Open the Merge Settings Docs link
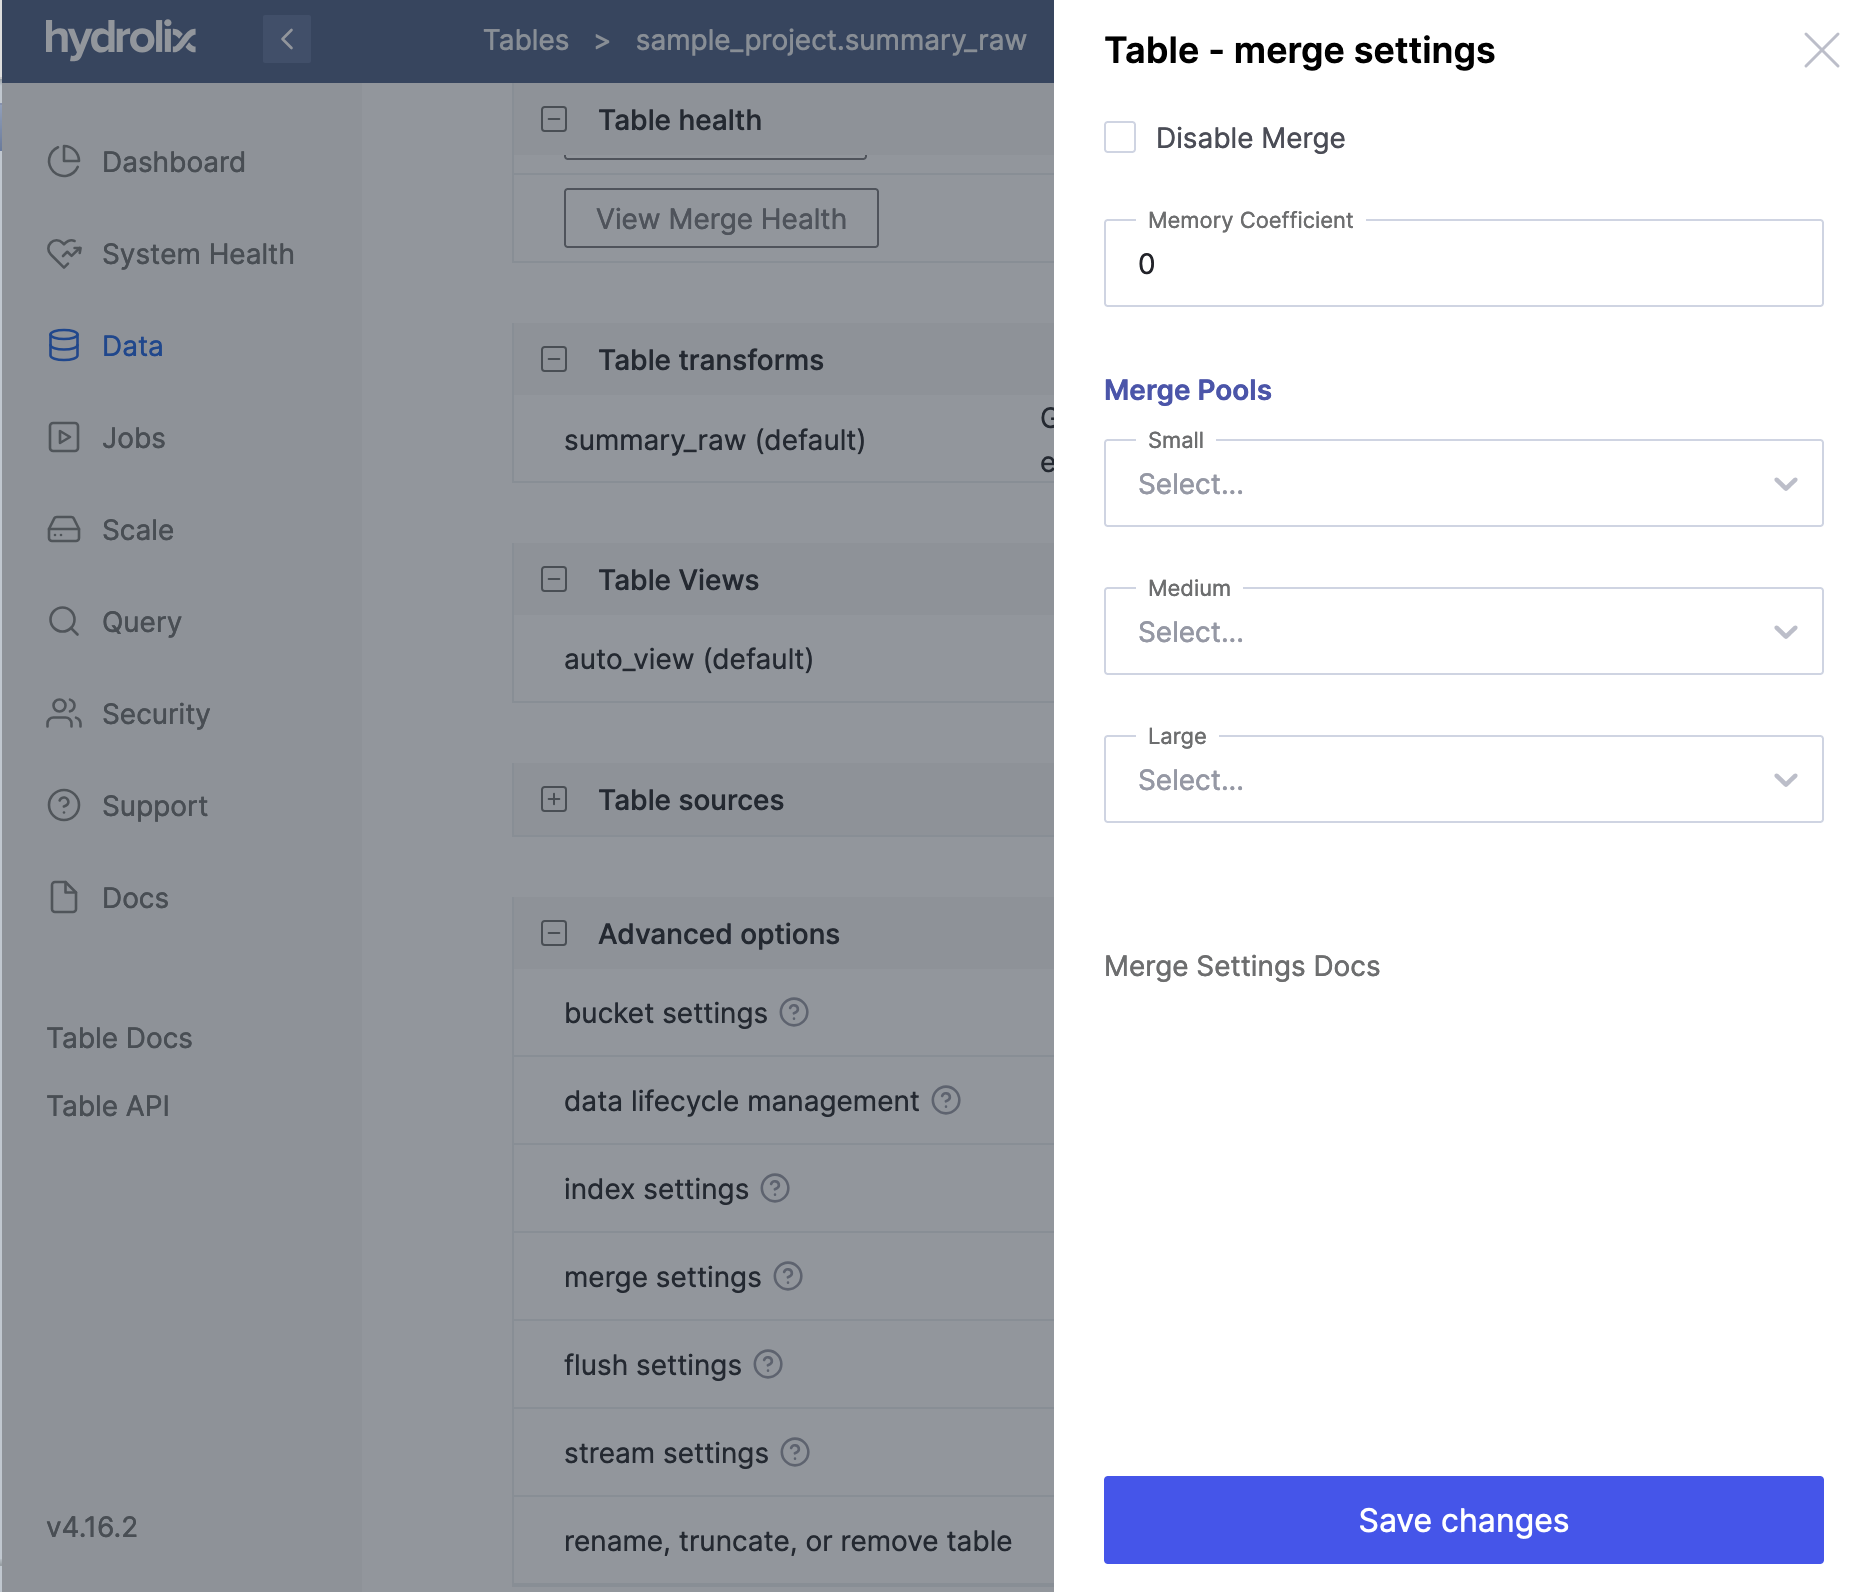1864x1592 pixels. coord(1241,966)
